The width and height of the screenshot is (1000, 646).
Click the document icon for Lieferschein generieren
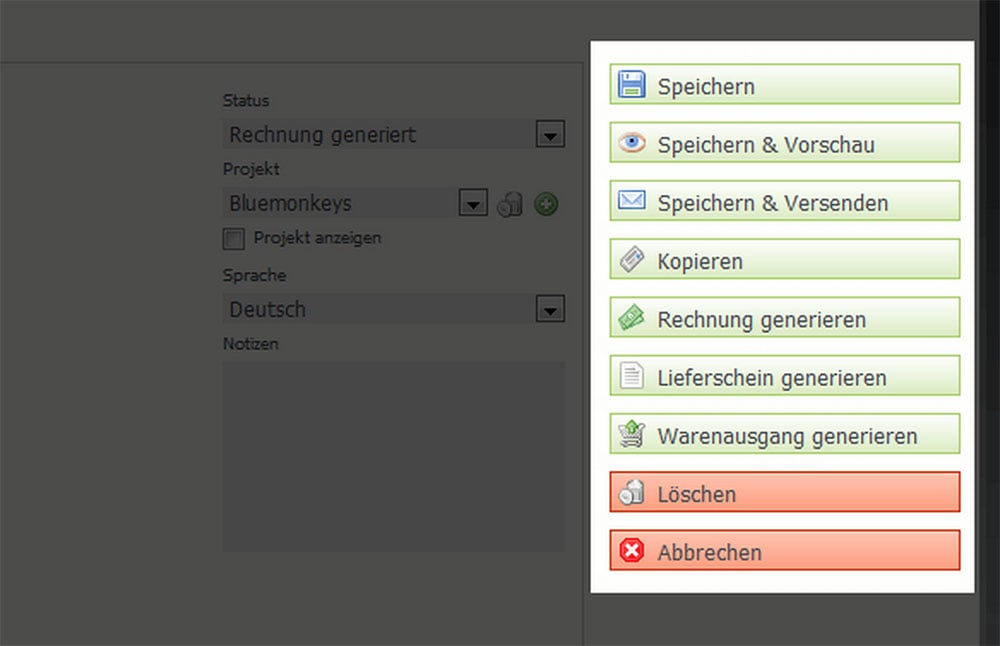point(631,375)
